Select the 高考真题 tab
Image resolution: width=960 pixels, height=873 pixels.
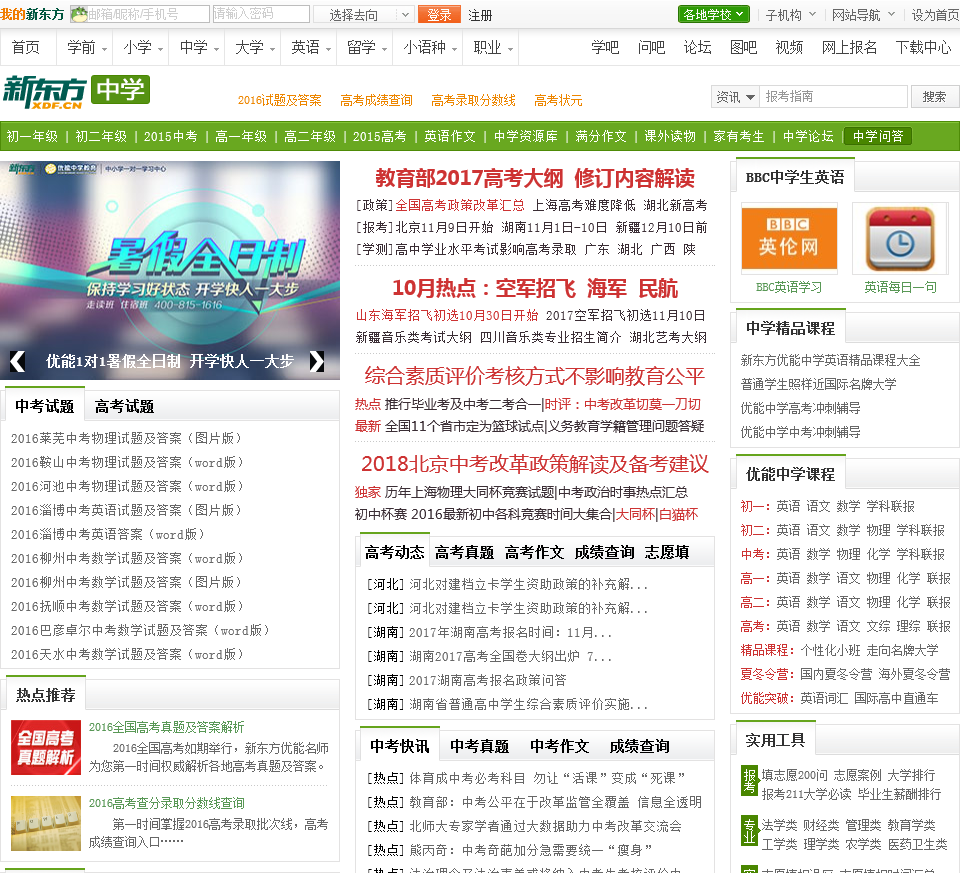click(x=464, y=553)
